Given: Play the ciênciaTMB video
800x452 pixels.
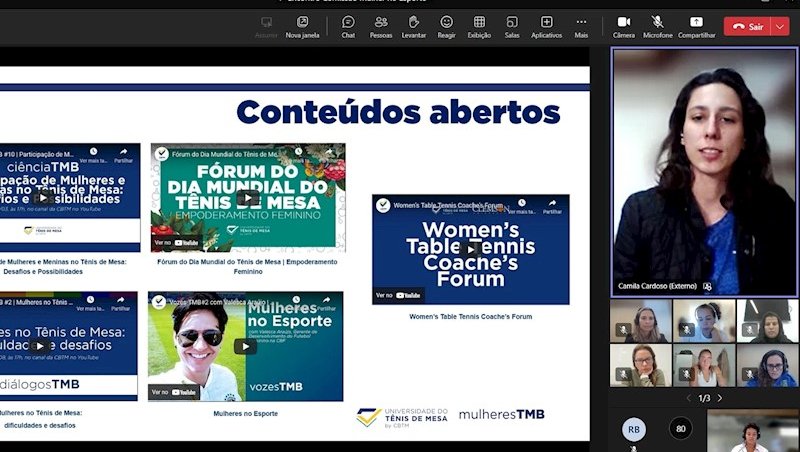Looking at the screenshot, I should click(x=44, y=197).
